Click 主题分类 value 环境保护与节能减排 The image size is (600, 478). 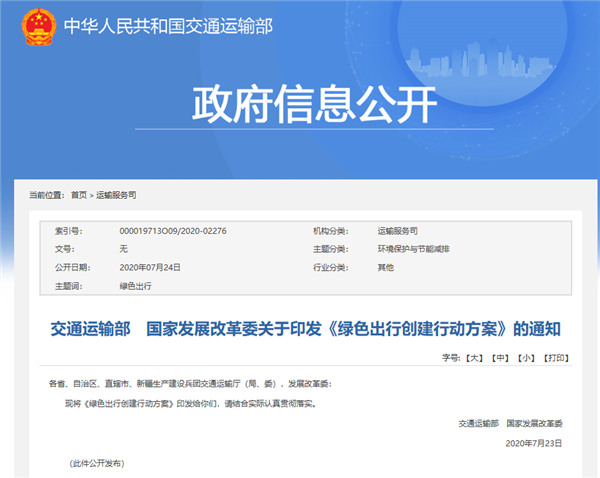click(x=414, y=249)
